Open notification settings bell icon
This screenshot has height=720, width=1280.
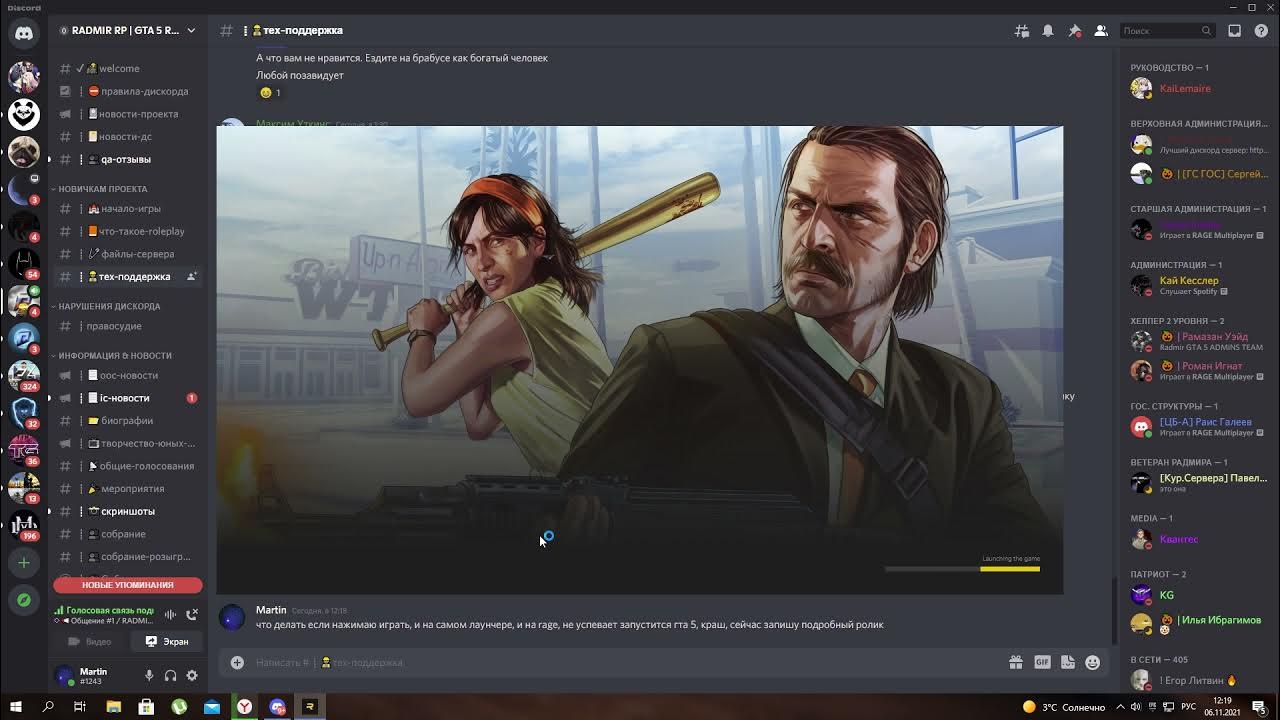[1048, 31]
